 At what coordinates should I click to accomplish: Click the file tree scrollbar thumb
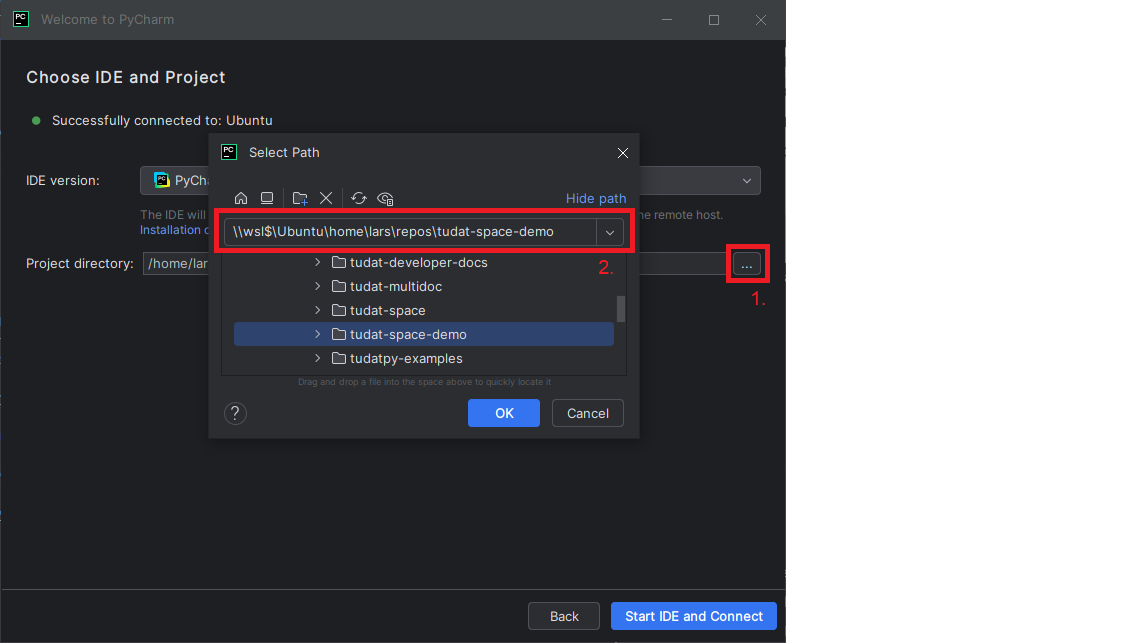click(621, 308)
